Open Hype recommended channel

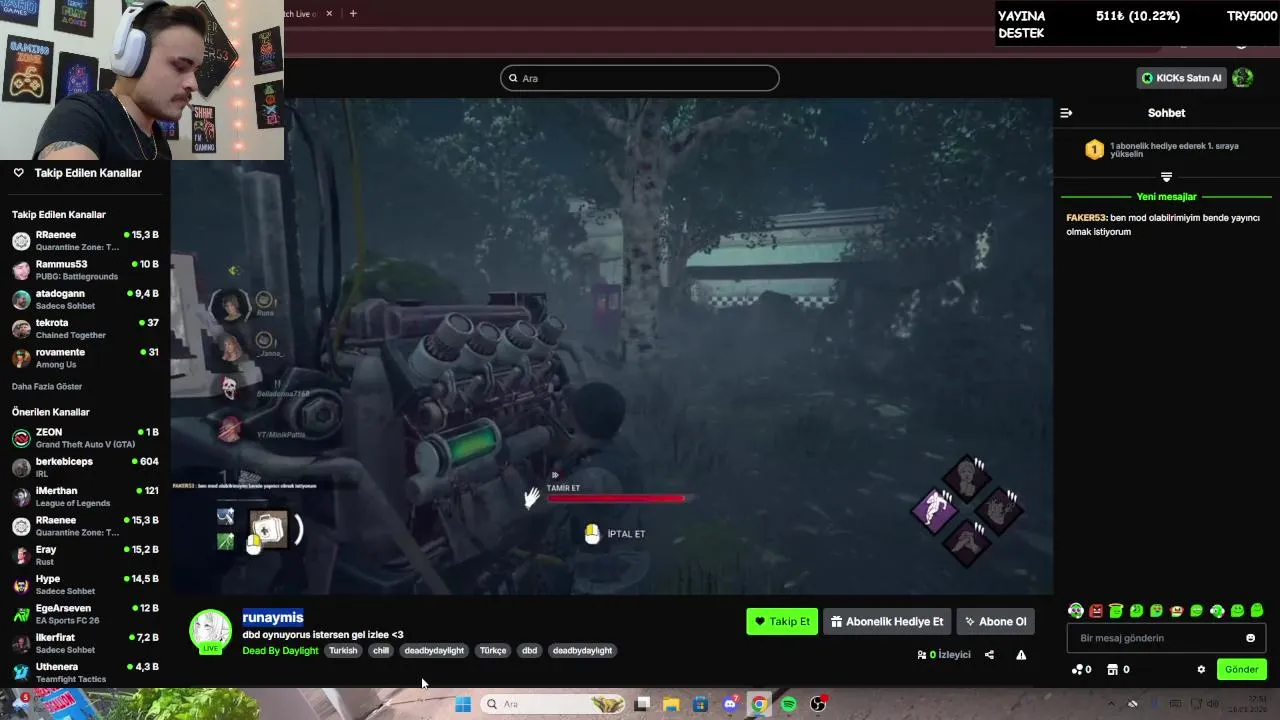[85, 585]
